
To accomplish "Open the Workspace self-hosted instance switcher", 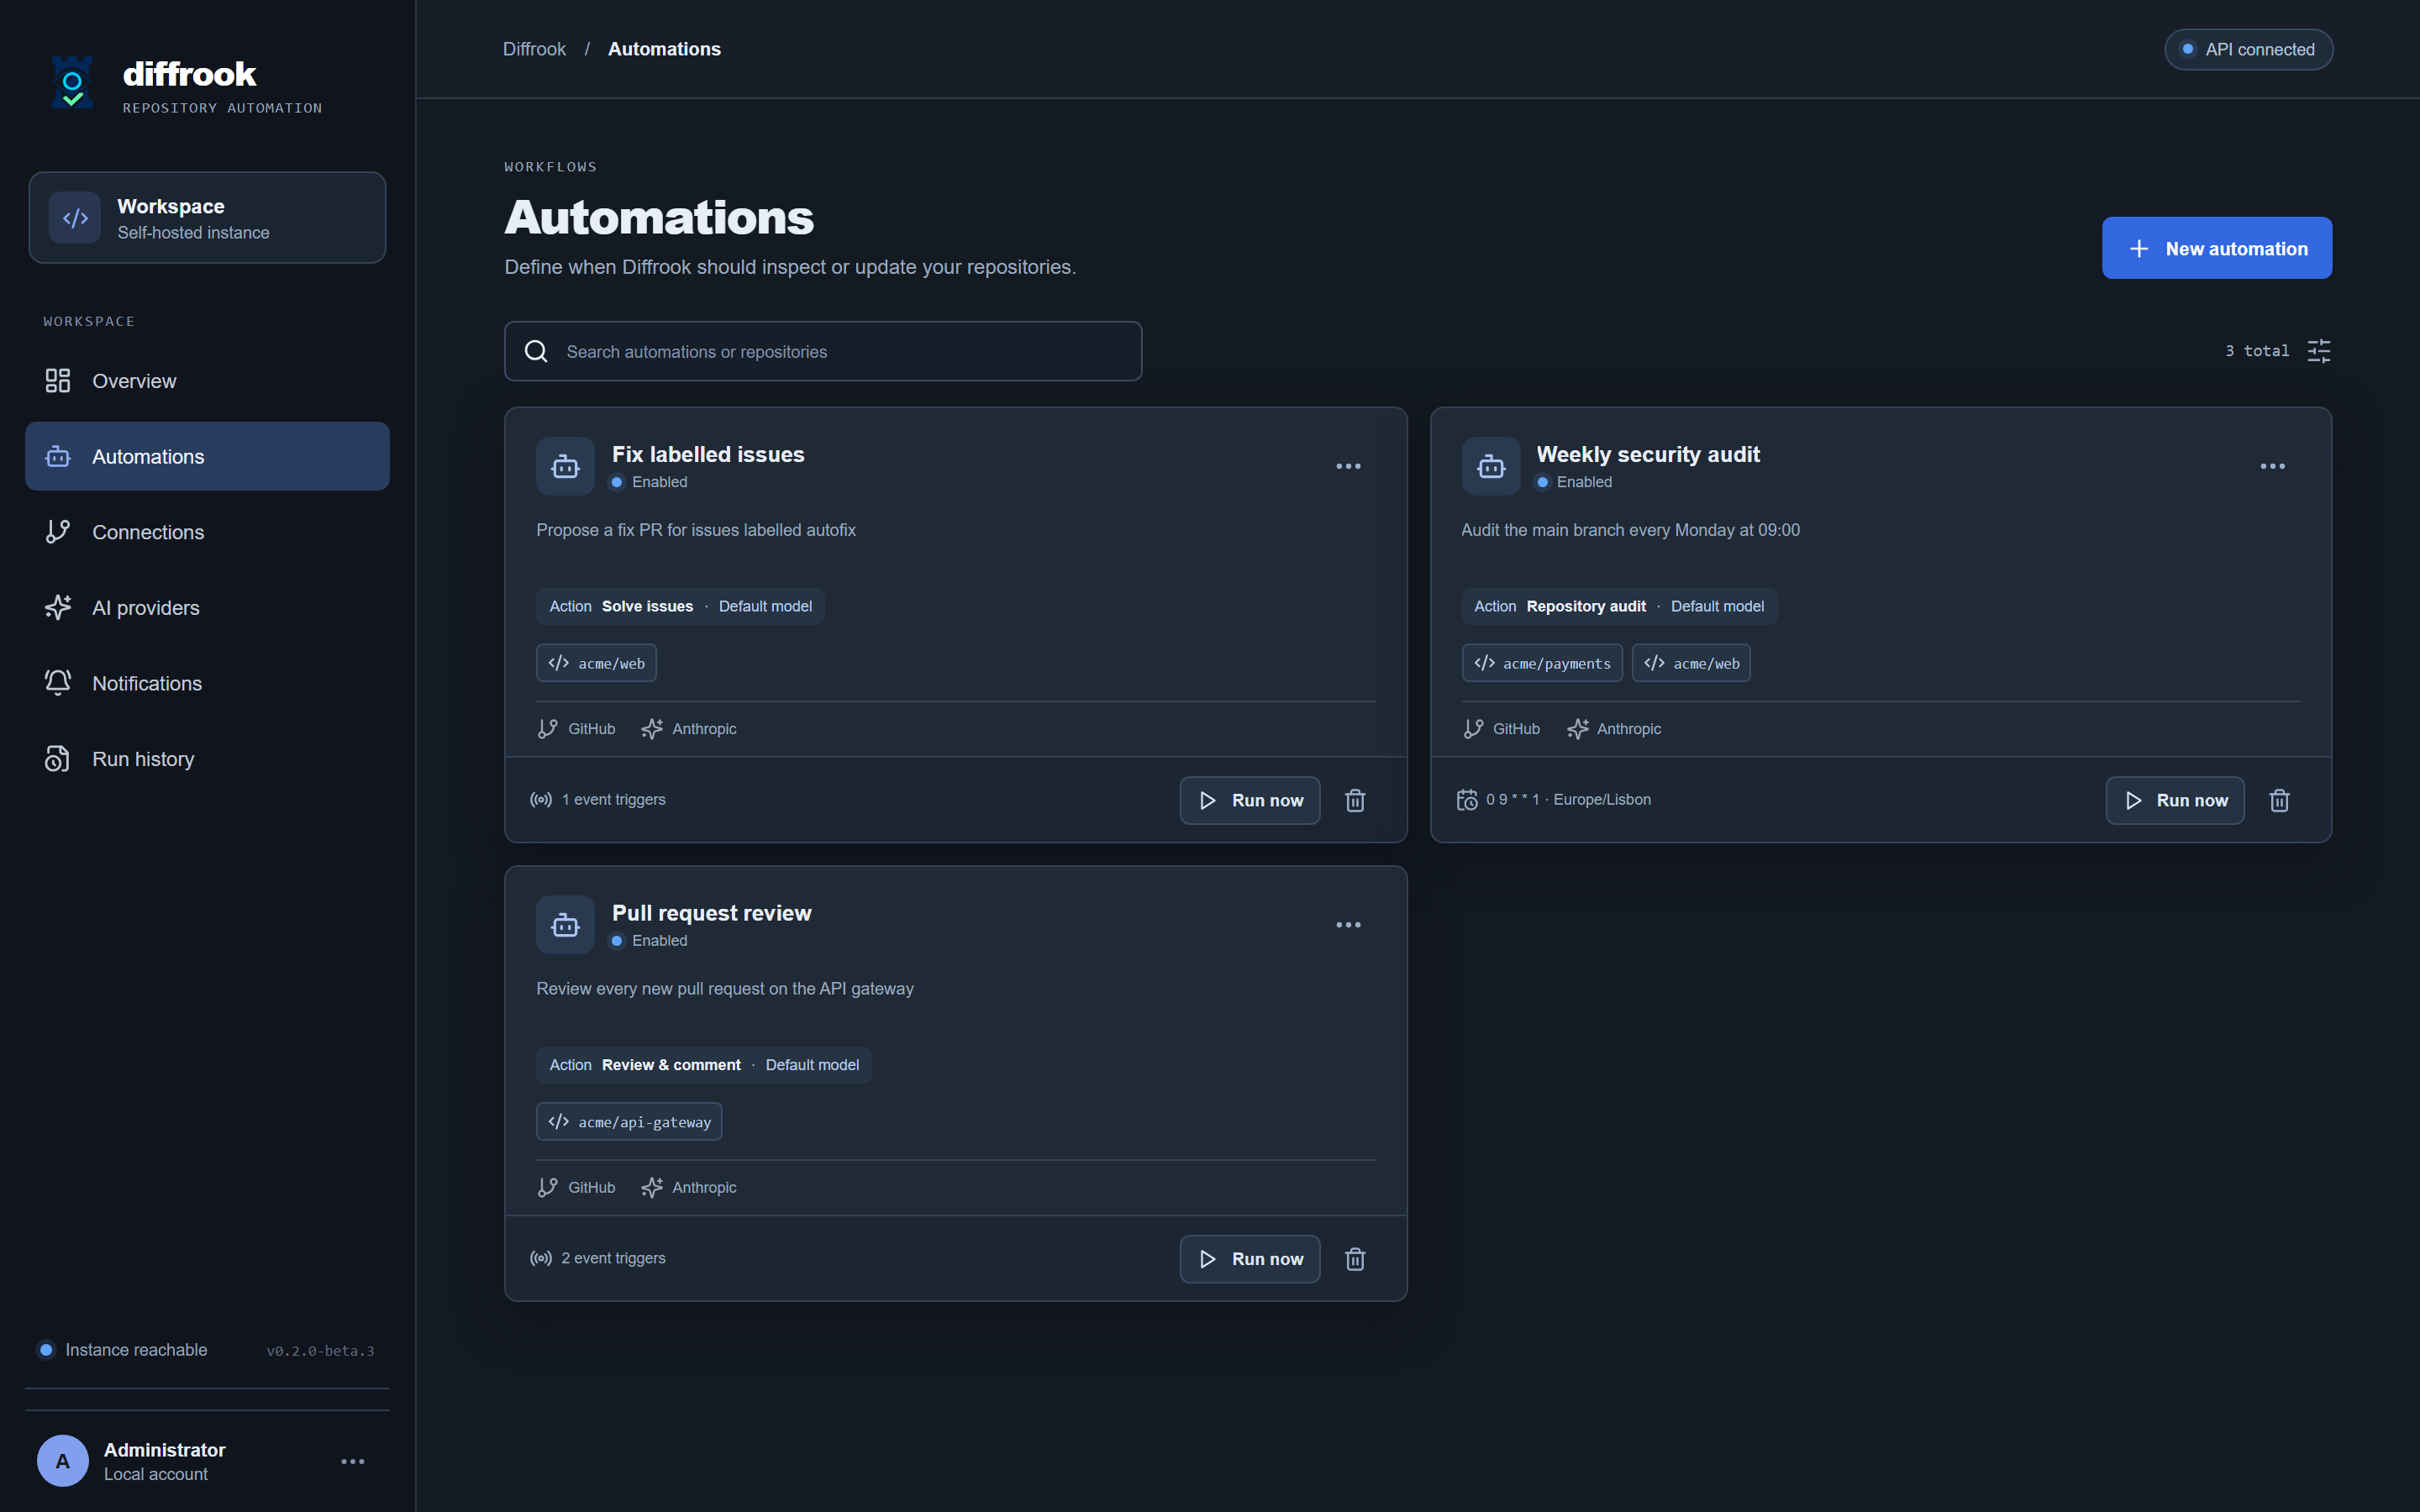I will (207, 218).
